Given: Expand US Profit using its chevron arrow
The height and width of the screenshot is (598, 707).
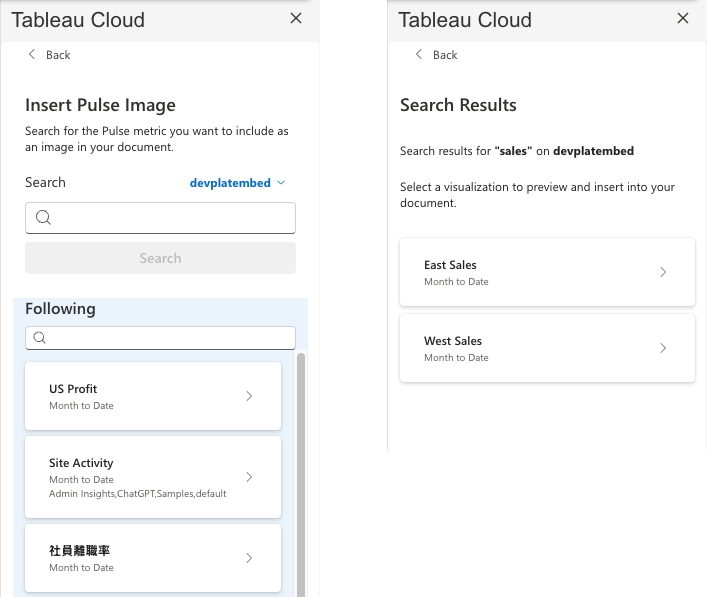Looking at the screenshot, I should pyautogui.click(x=249, y=396).
